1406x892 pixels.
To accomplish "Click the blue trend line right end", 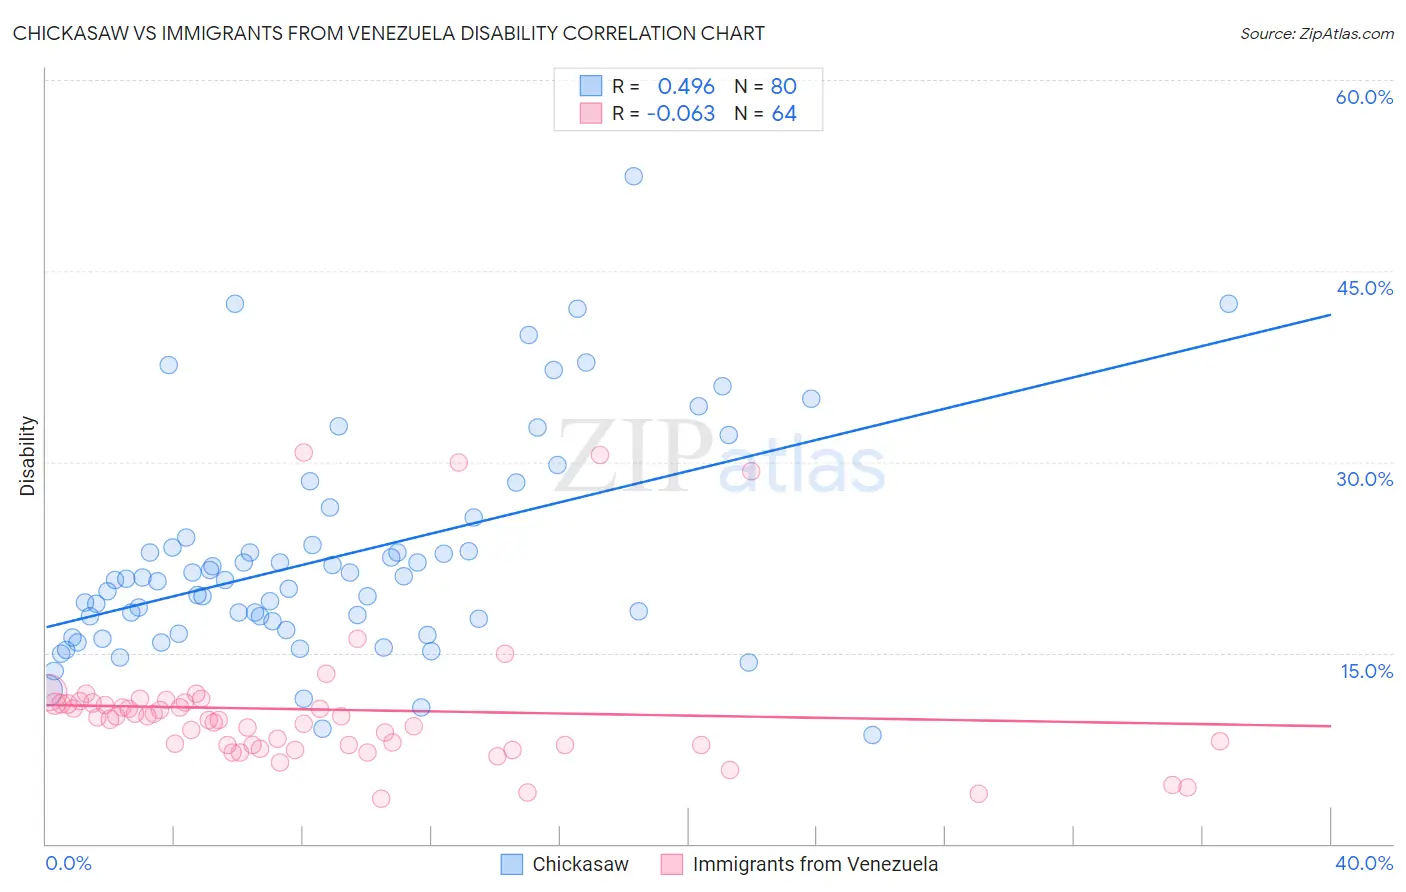I will click(1329, 315).
